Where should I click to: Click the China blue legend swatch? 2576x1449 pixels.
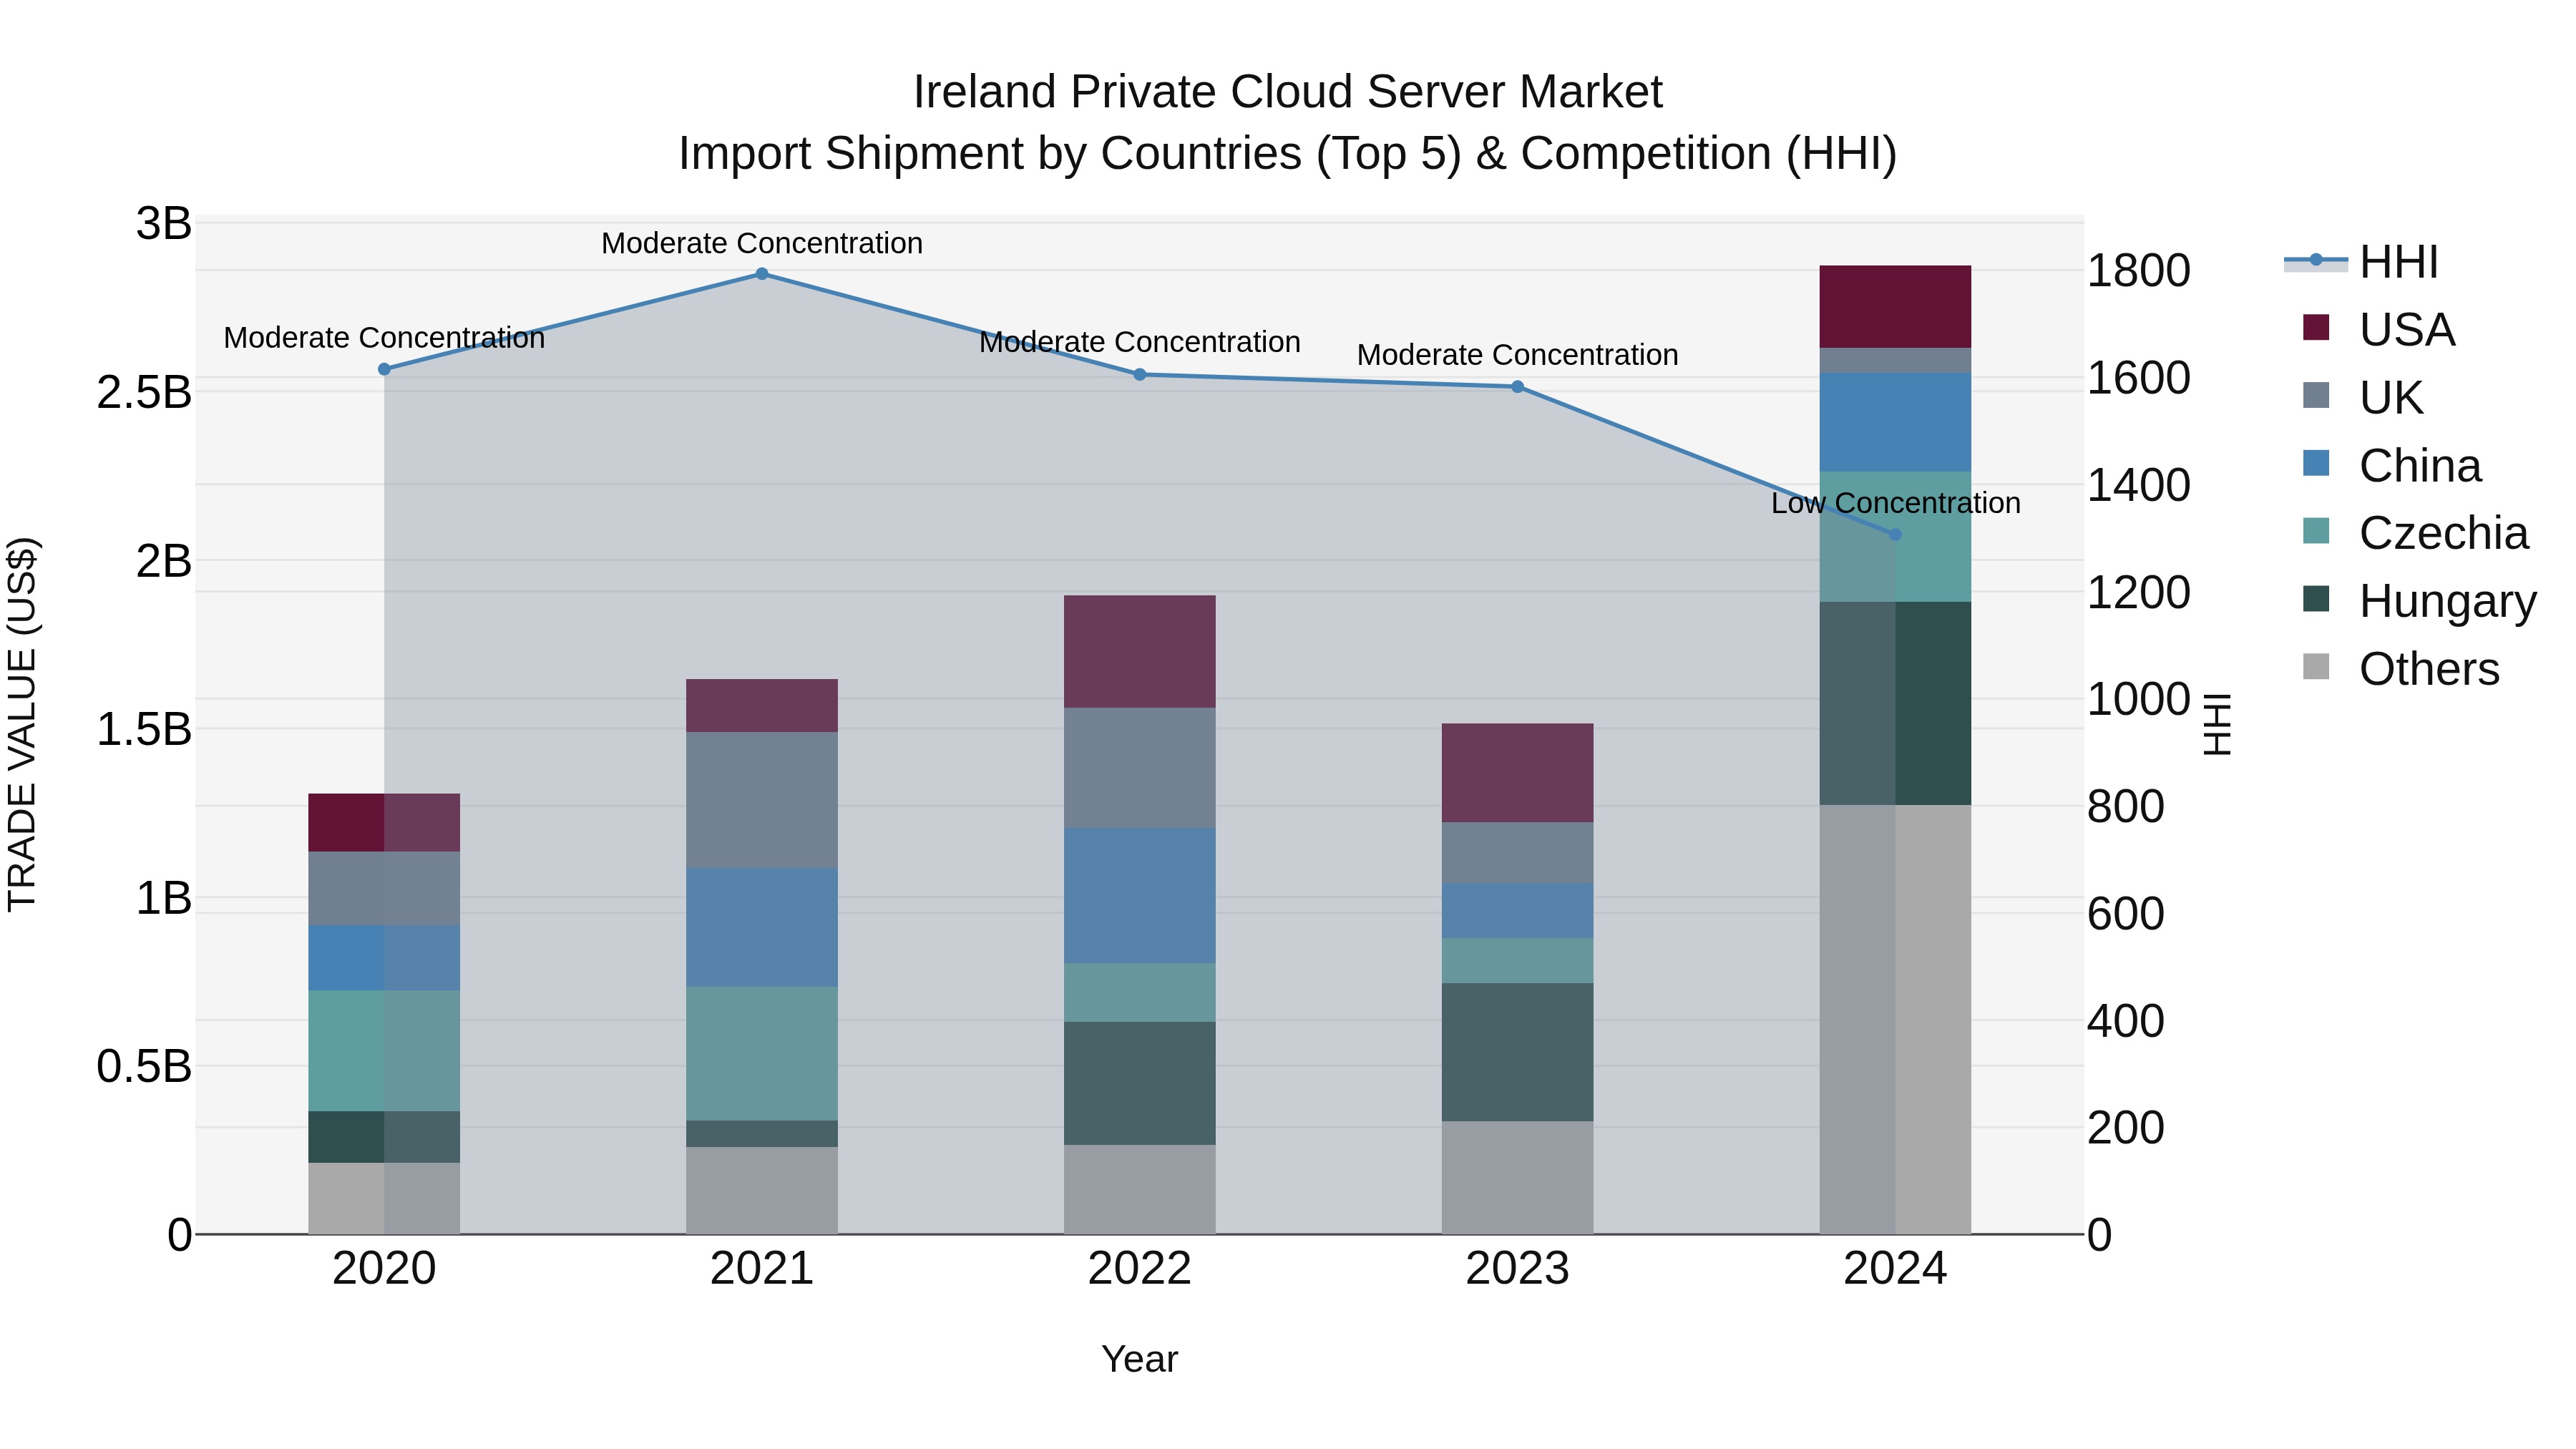(x=2316, y=463)
